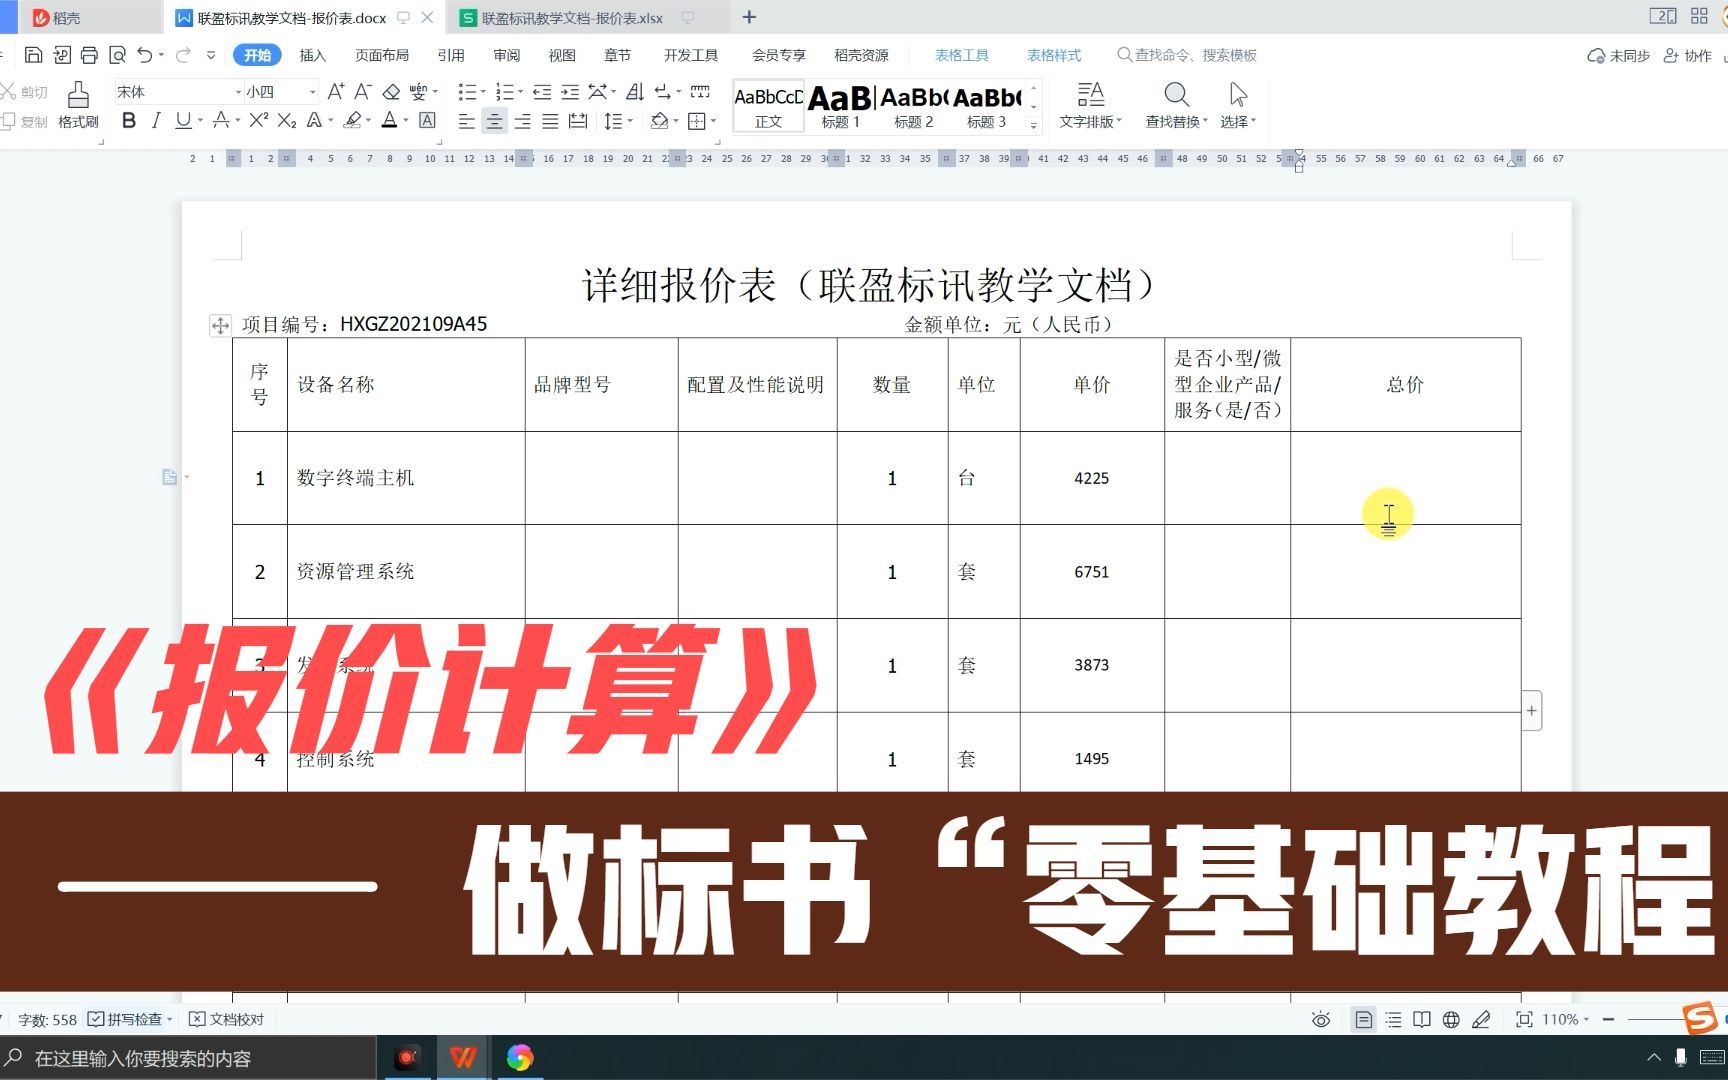Apply superscript X² formatting

click(x=259, y=121)
